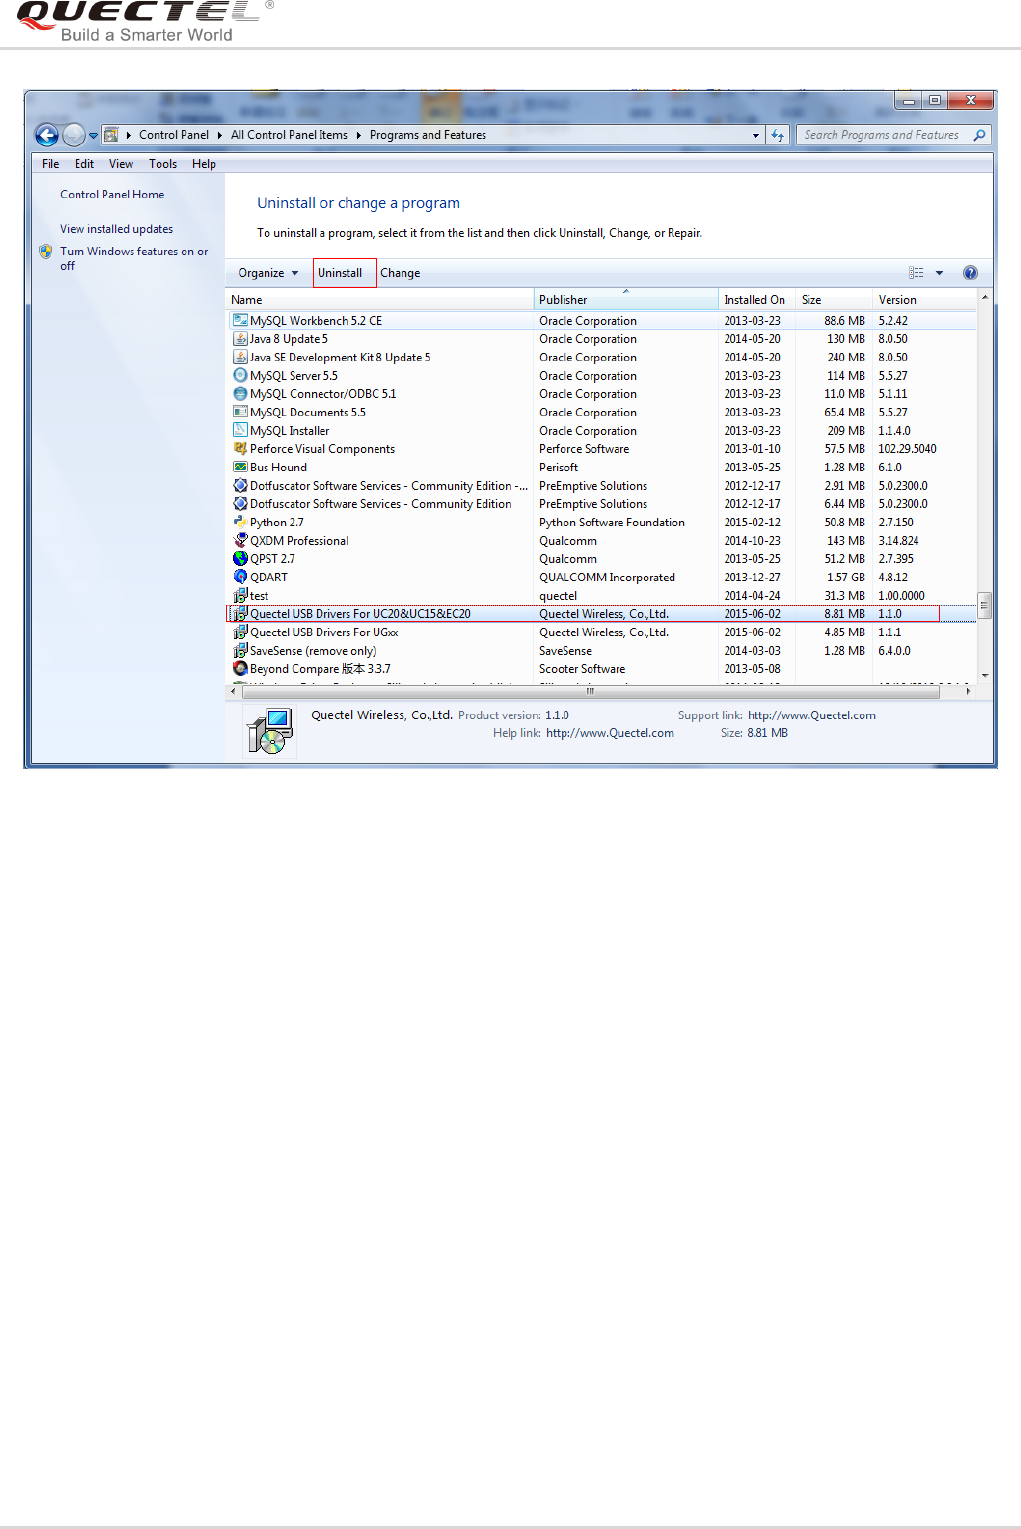The height and width of the screenshot is (1529, 1021).
Task: Select the Java 8 Update 5 icon
Action: (240, 339)
